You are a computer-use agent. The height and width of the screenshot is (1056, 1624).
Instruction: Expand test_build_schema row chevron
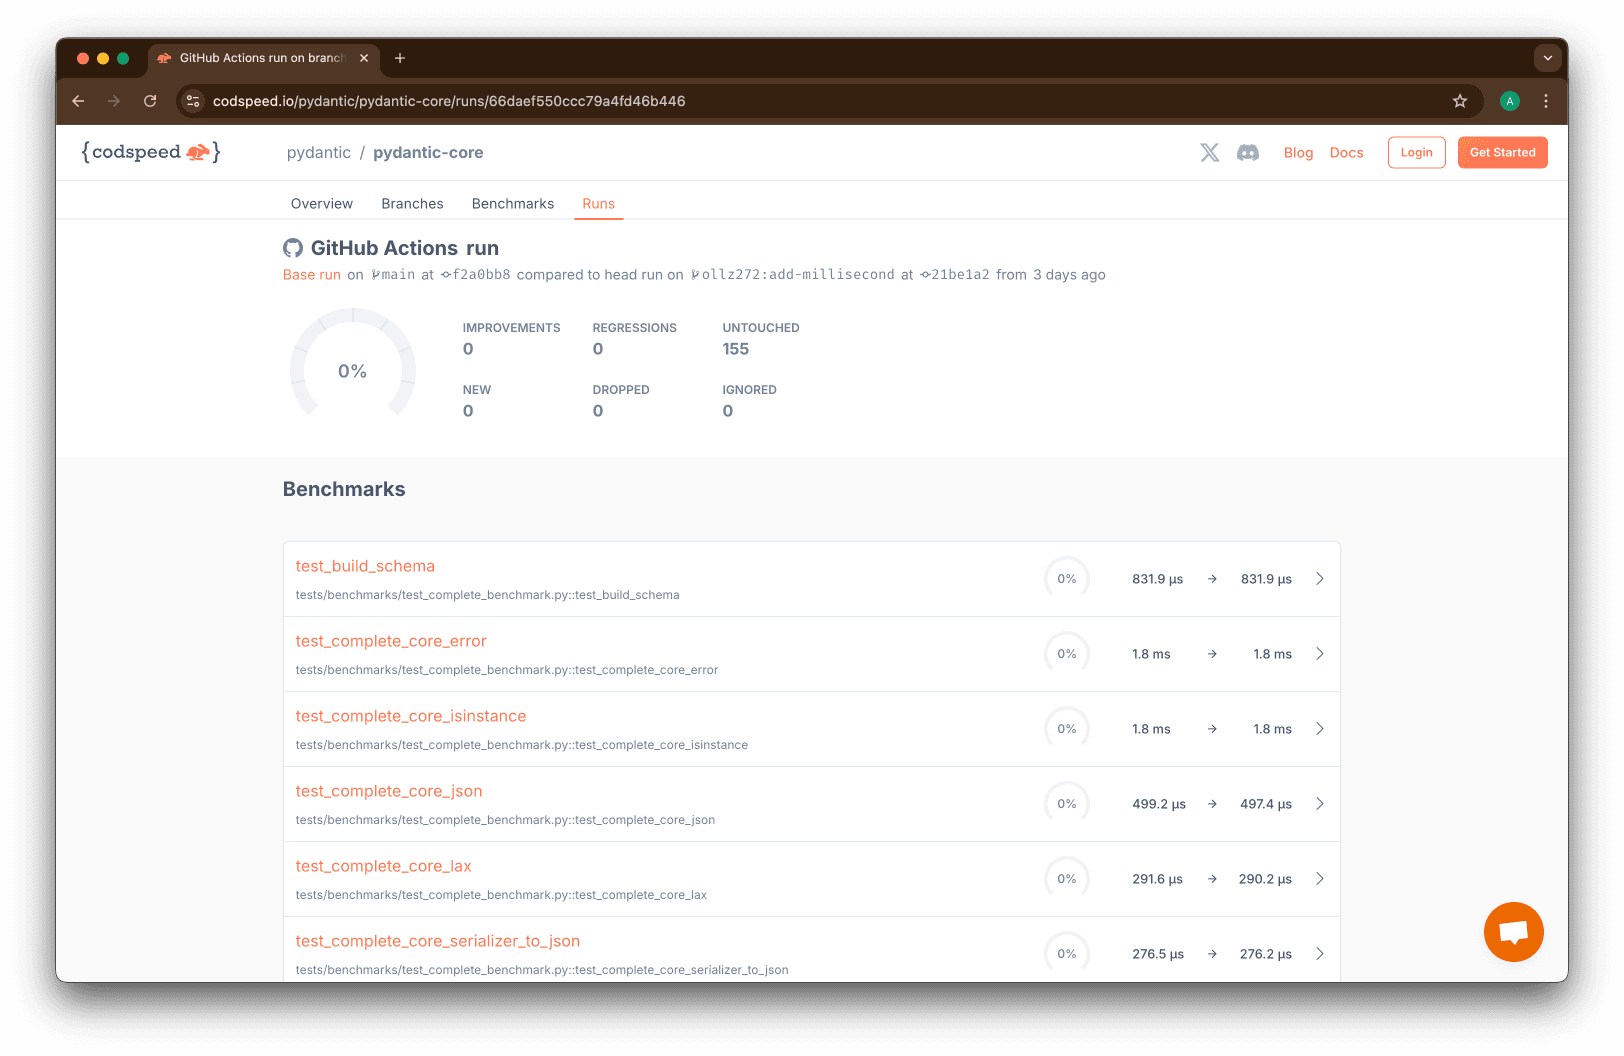point(1319,579)
